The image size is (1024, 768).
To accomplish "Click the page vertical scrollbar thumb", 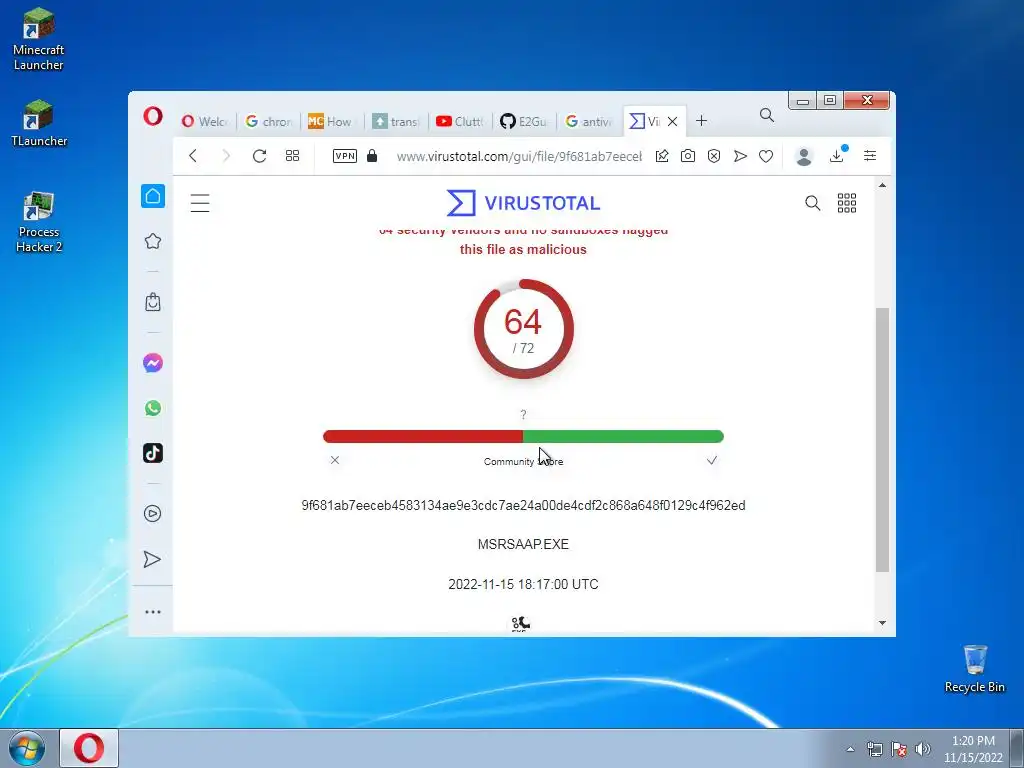I will pyautogui.click(x=882, y=439).
